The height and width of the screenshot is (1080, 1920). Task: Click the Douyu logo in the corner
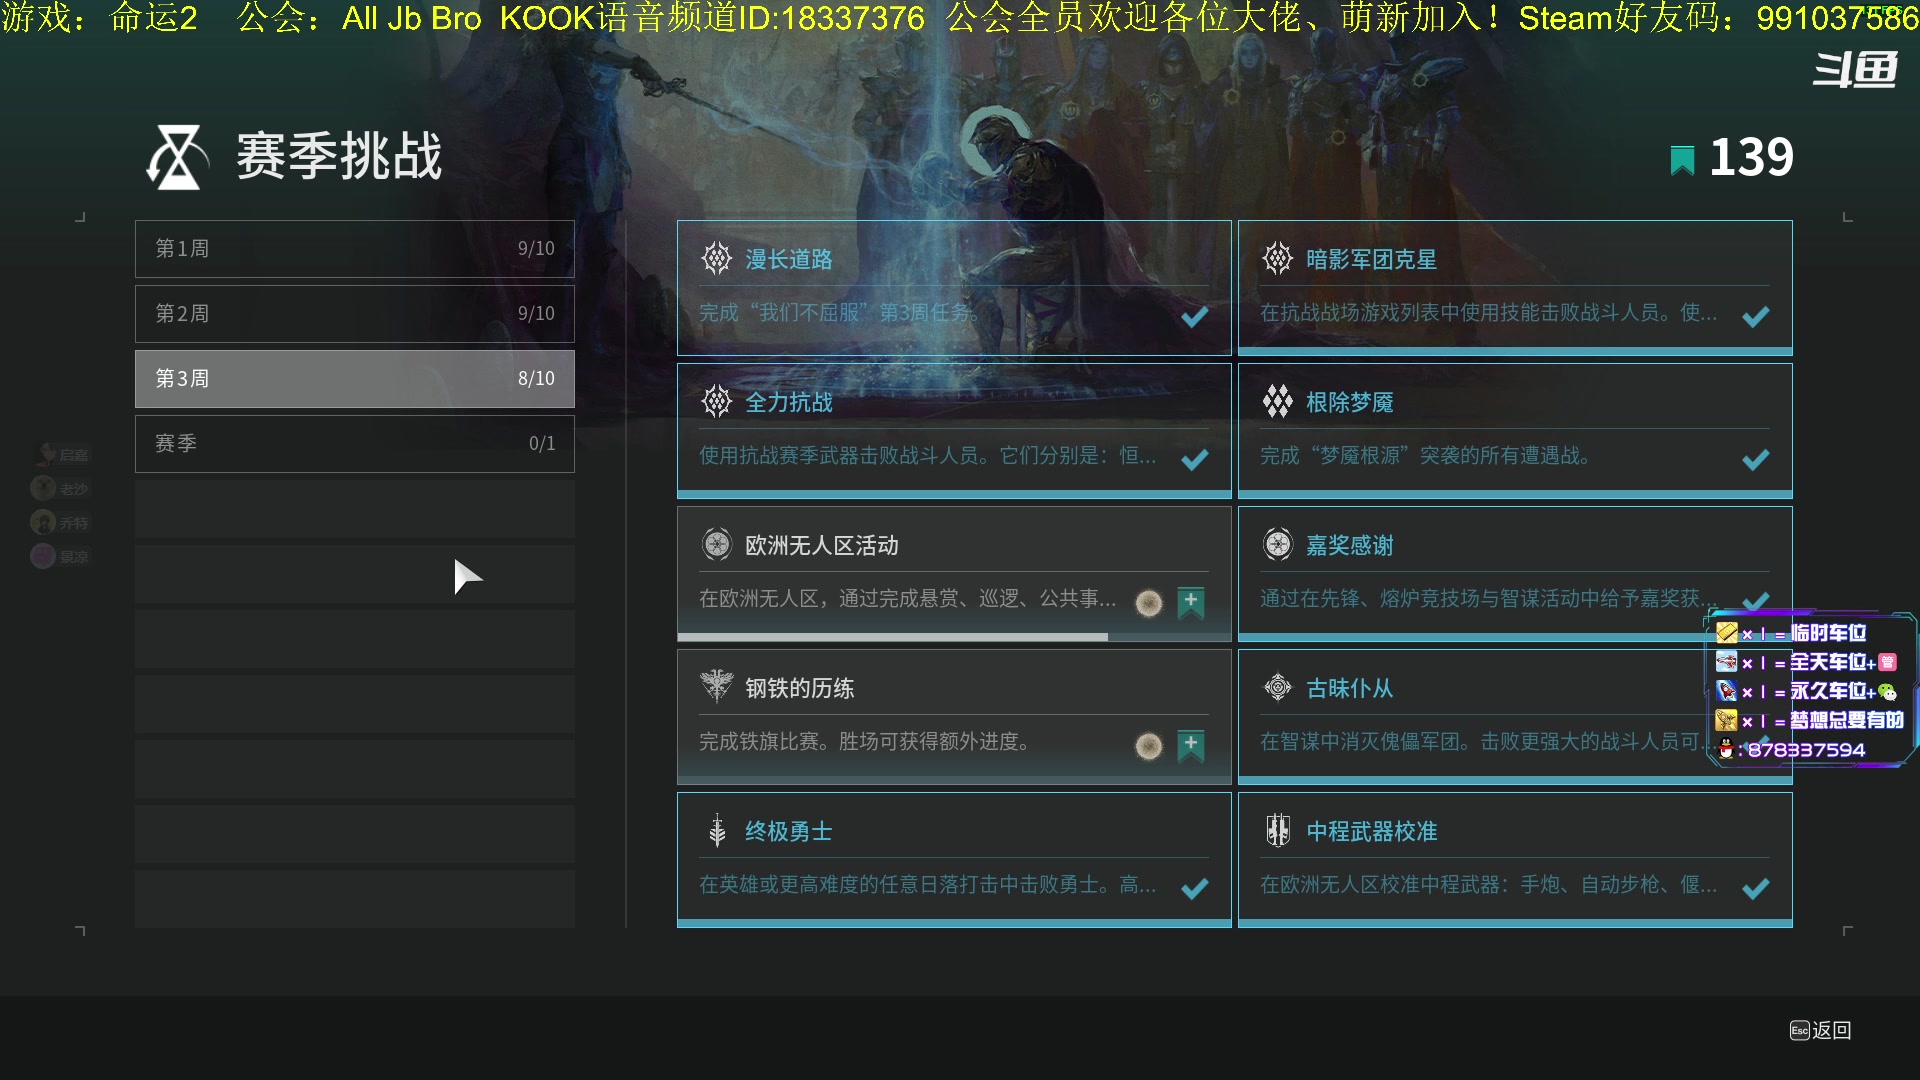pyautogui.click(x=1855, y=70)
